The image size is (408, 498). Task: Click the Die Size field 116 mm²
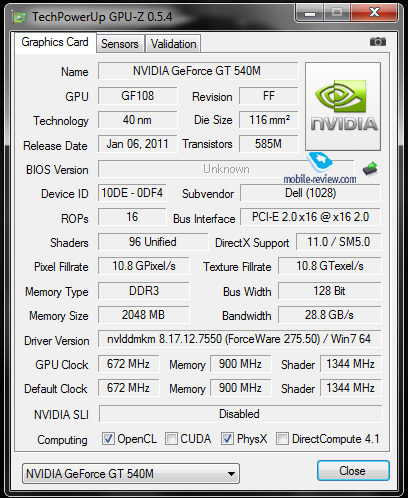click(x=268, y=120)
